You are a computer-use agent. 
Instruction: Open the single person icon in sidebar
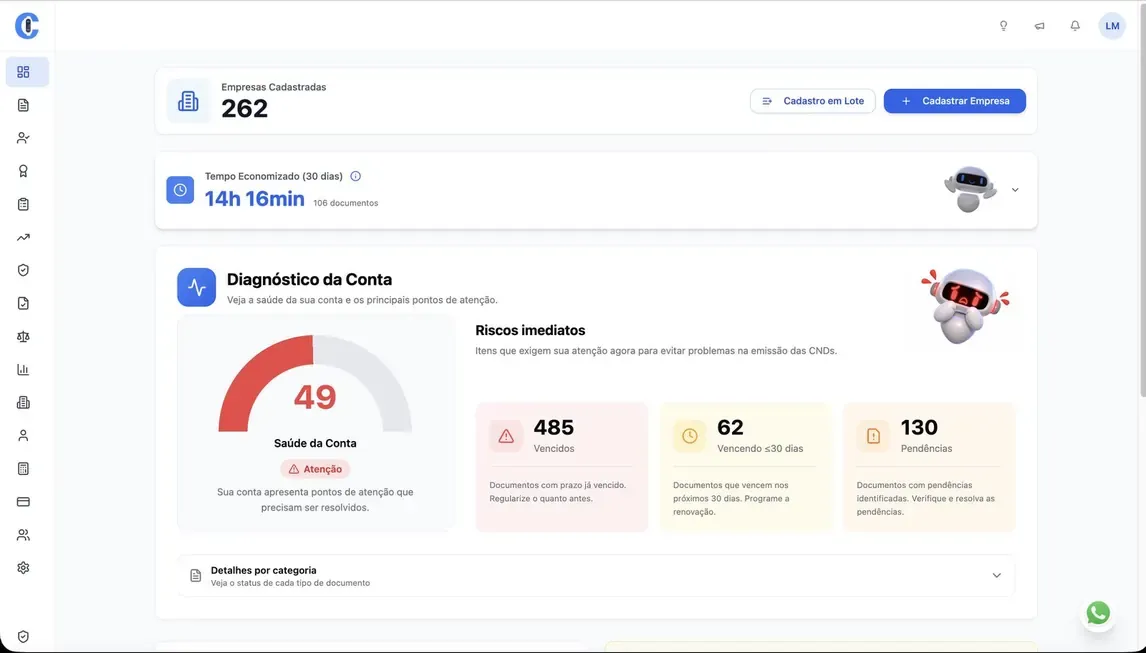coord(23,436)
